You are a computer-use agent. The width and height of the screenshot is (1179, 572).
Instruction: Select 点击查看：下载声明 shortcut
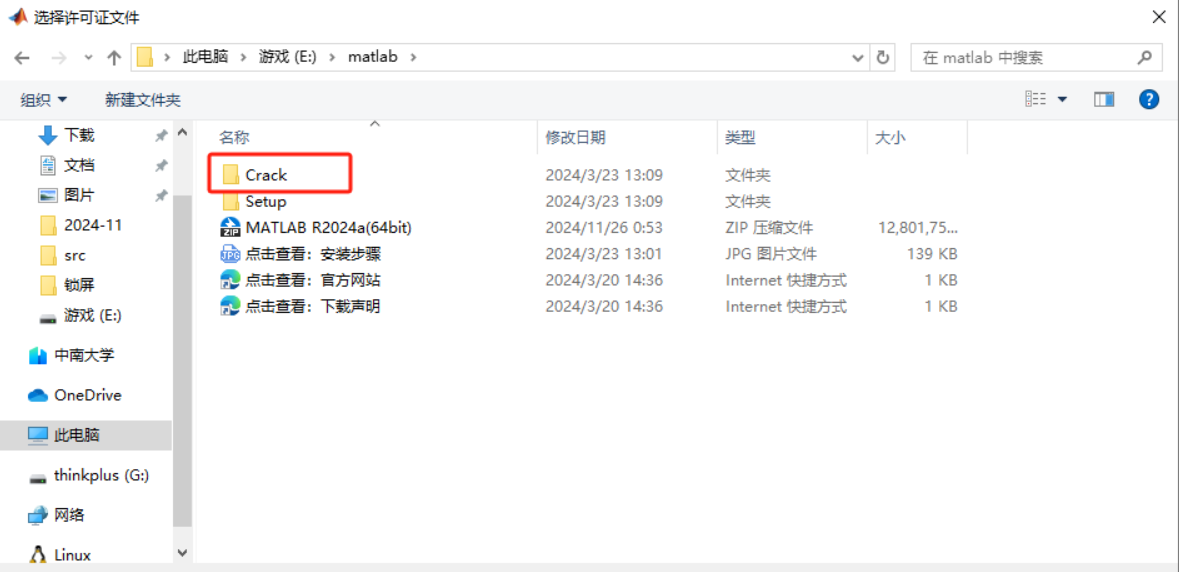[x=314, y=306]
